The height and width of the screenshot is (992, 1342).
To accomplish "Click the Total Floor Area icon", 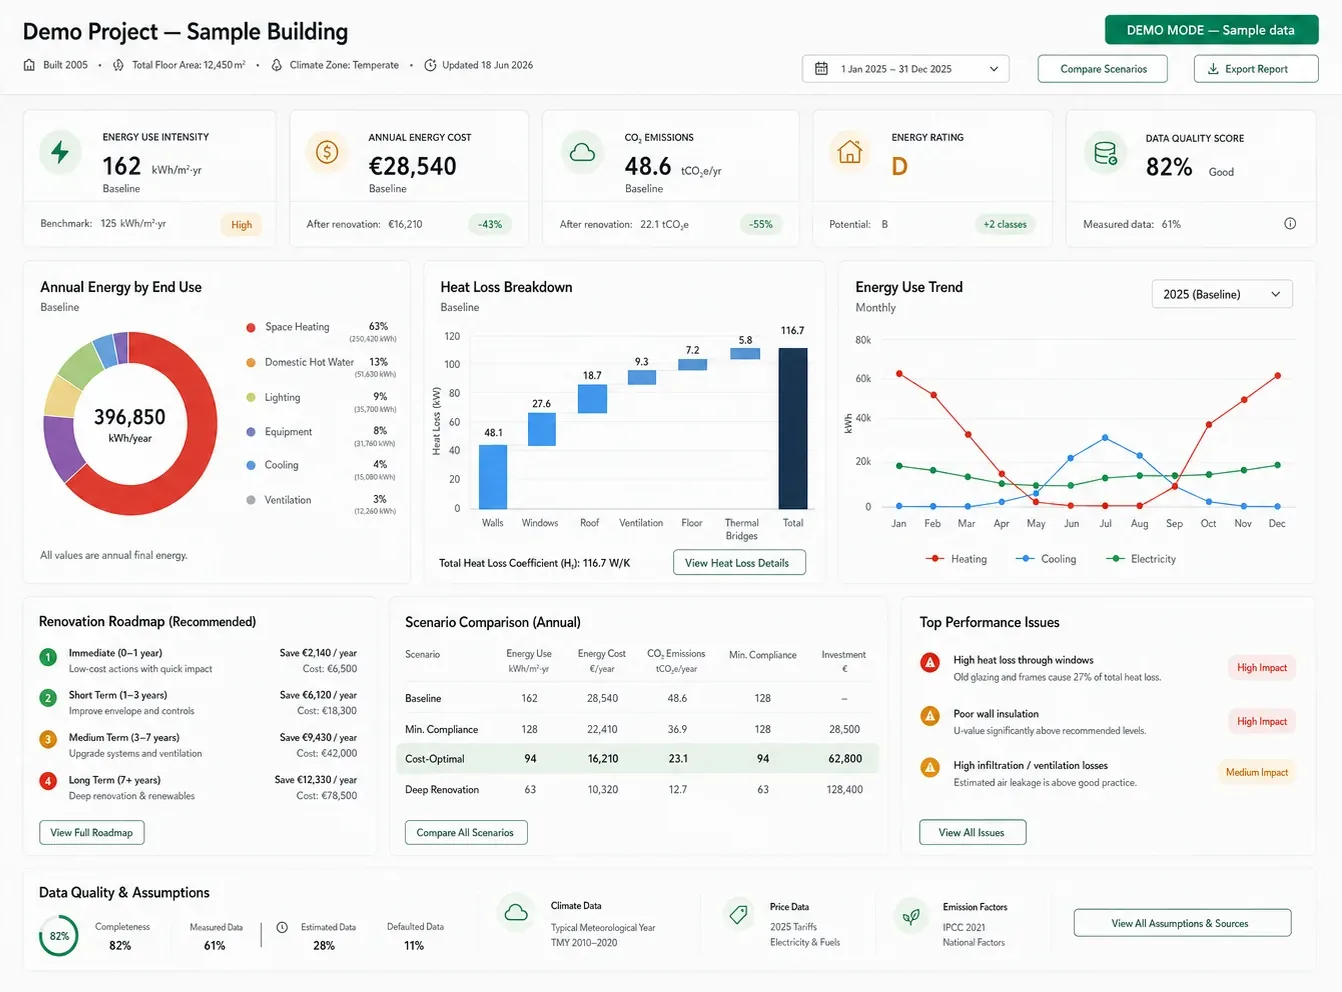I will (118, 65).
